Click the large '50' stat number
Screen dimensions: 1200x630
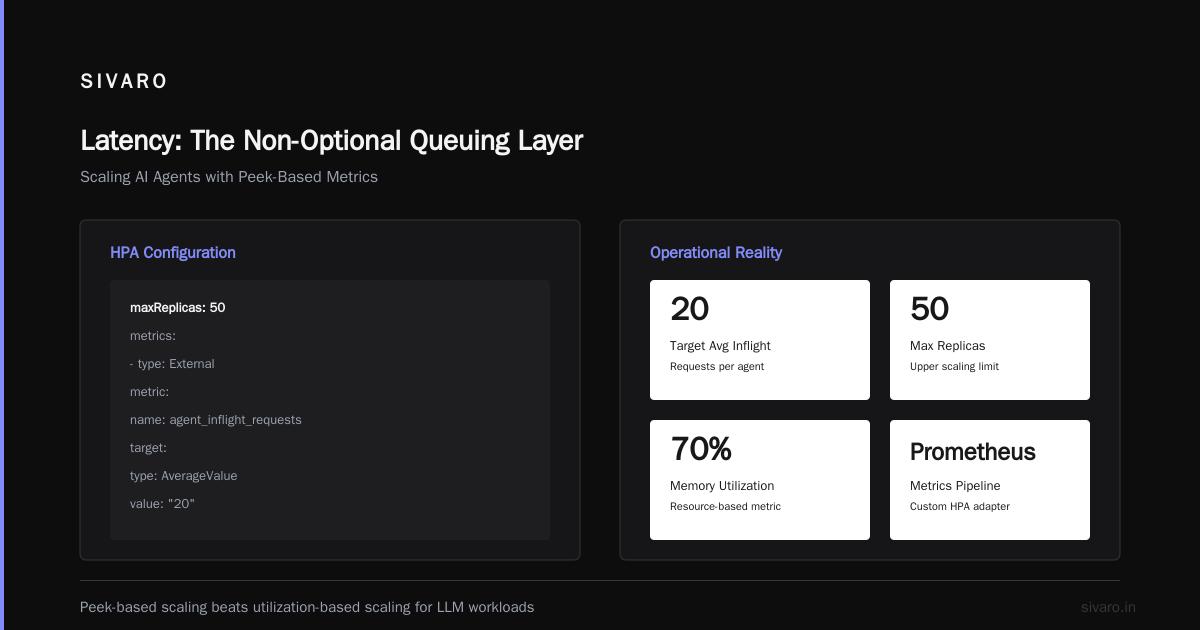[929, 310]
